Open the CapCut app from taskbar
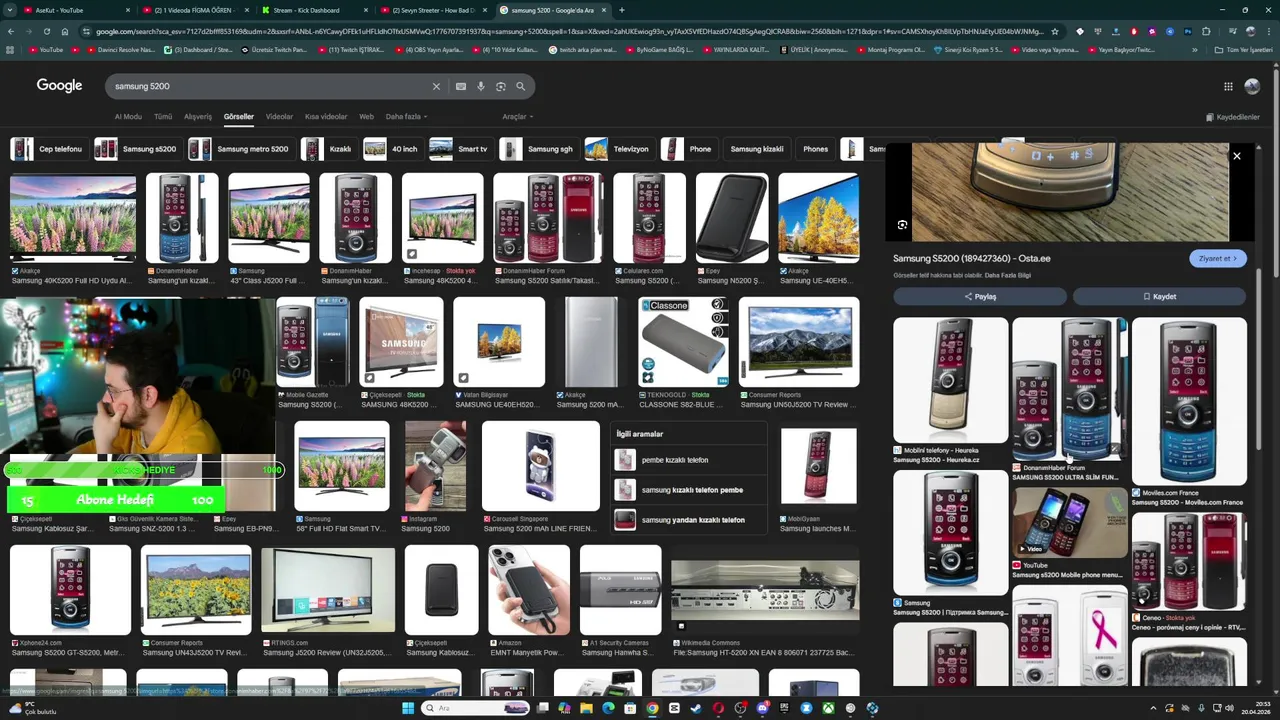 (x=674, y=708)
